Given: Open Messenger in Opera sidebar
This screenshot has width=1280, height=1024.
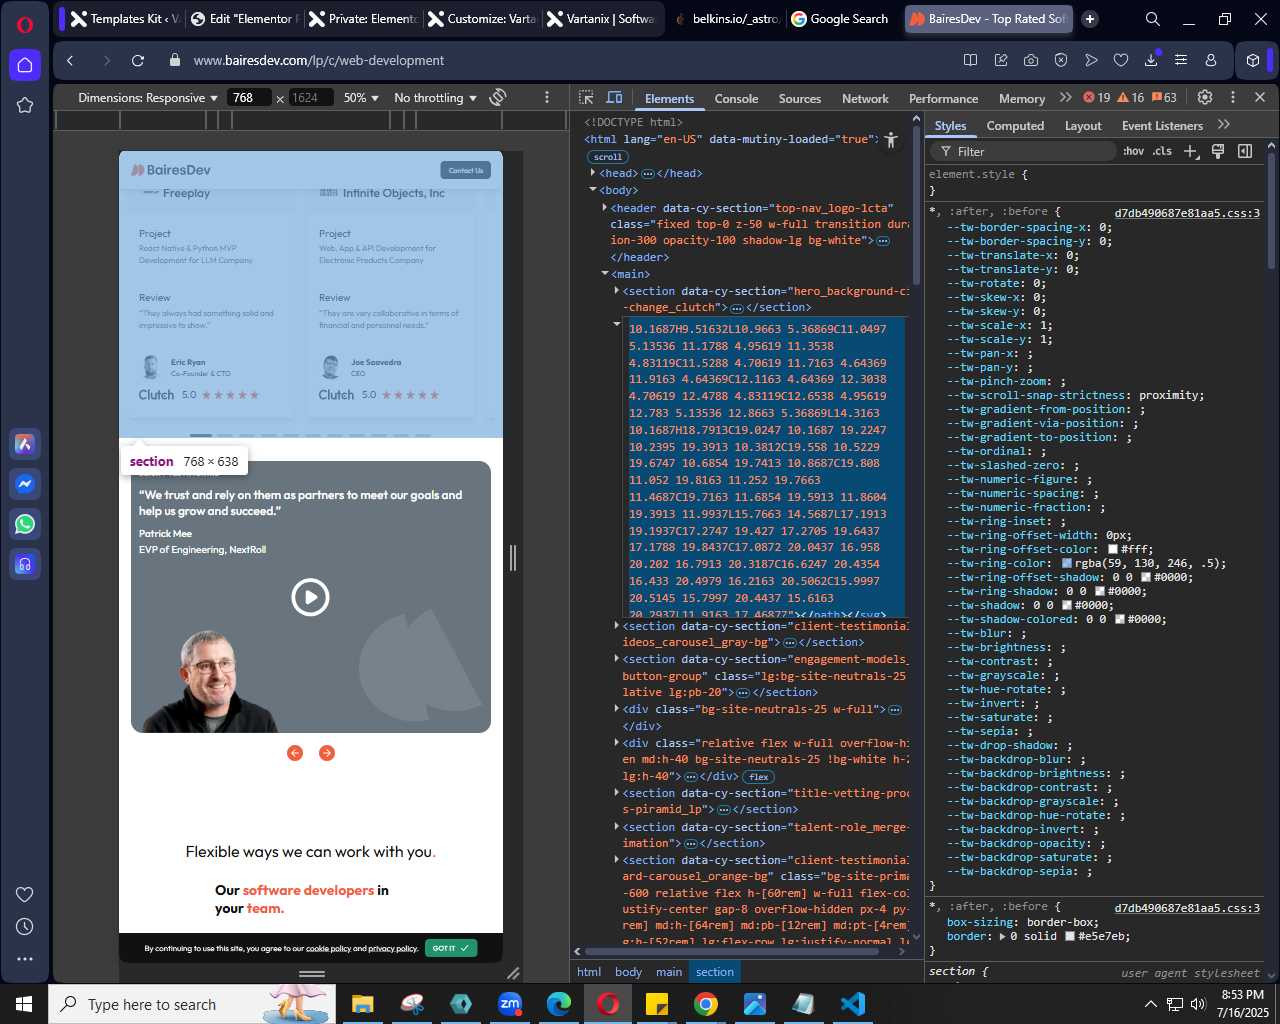Looking at the screenshot, I should click(x=25, y=484).
